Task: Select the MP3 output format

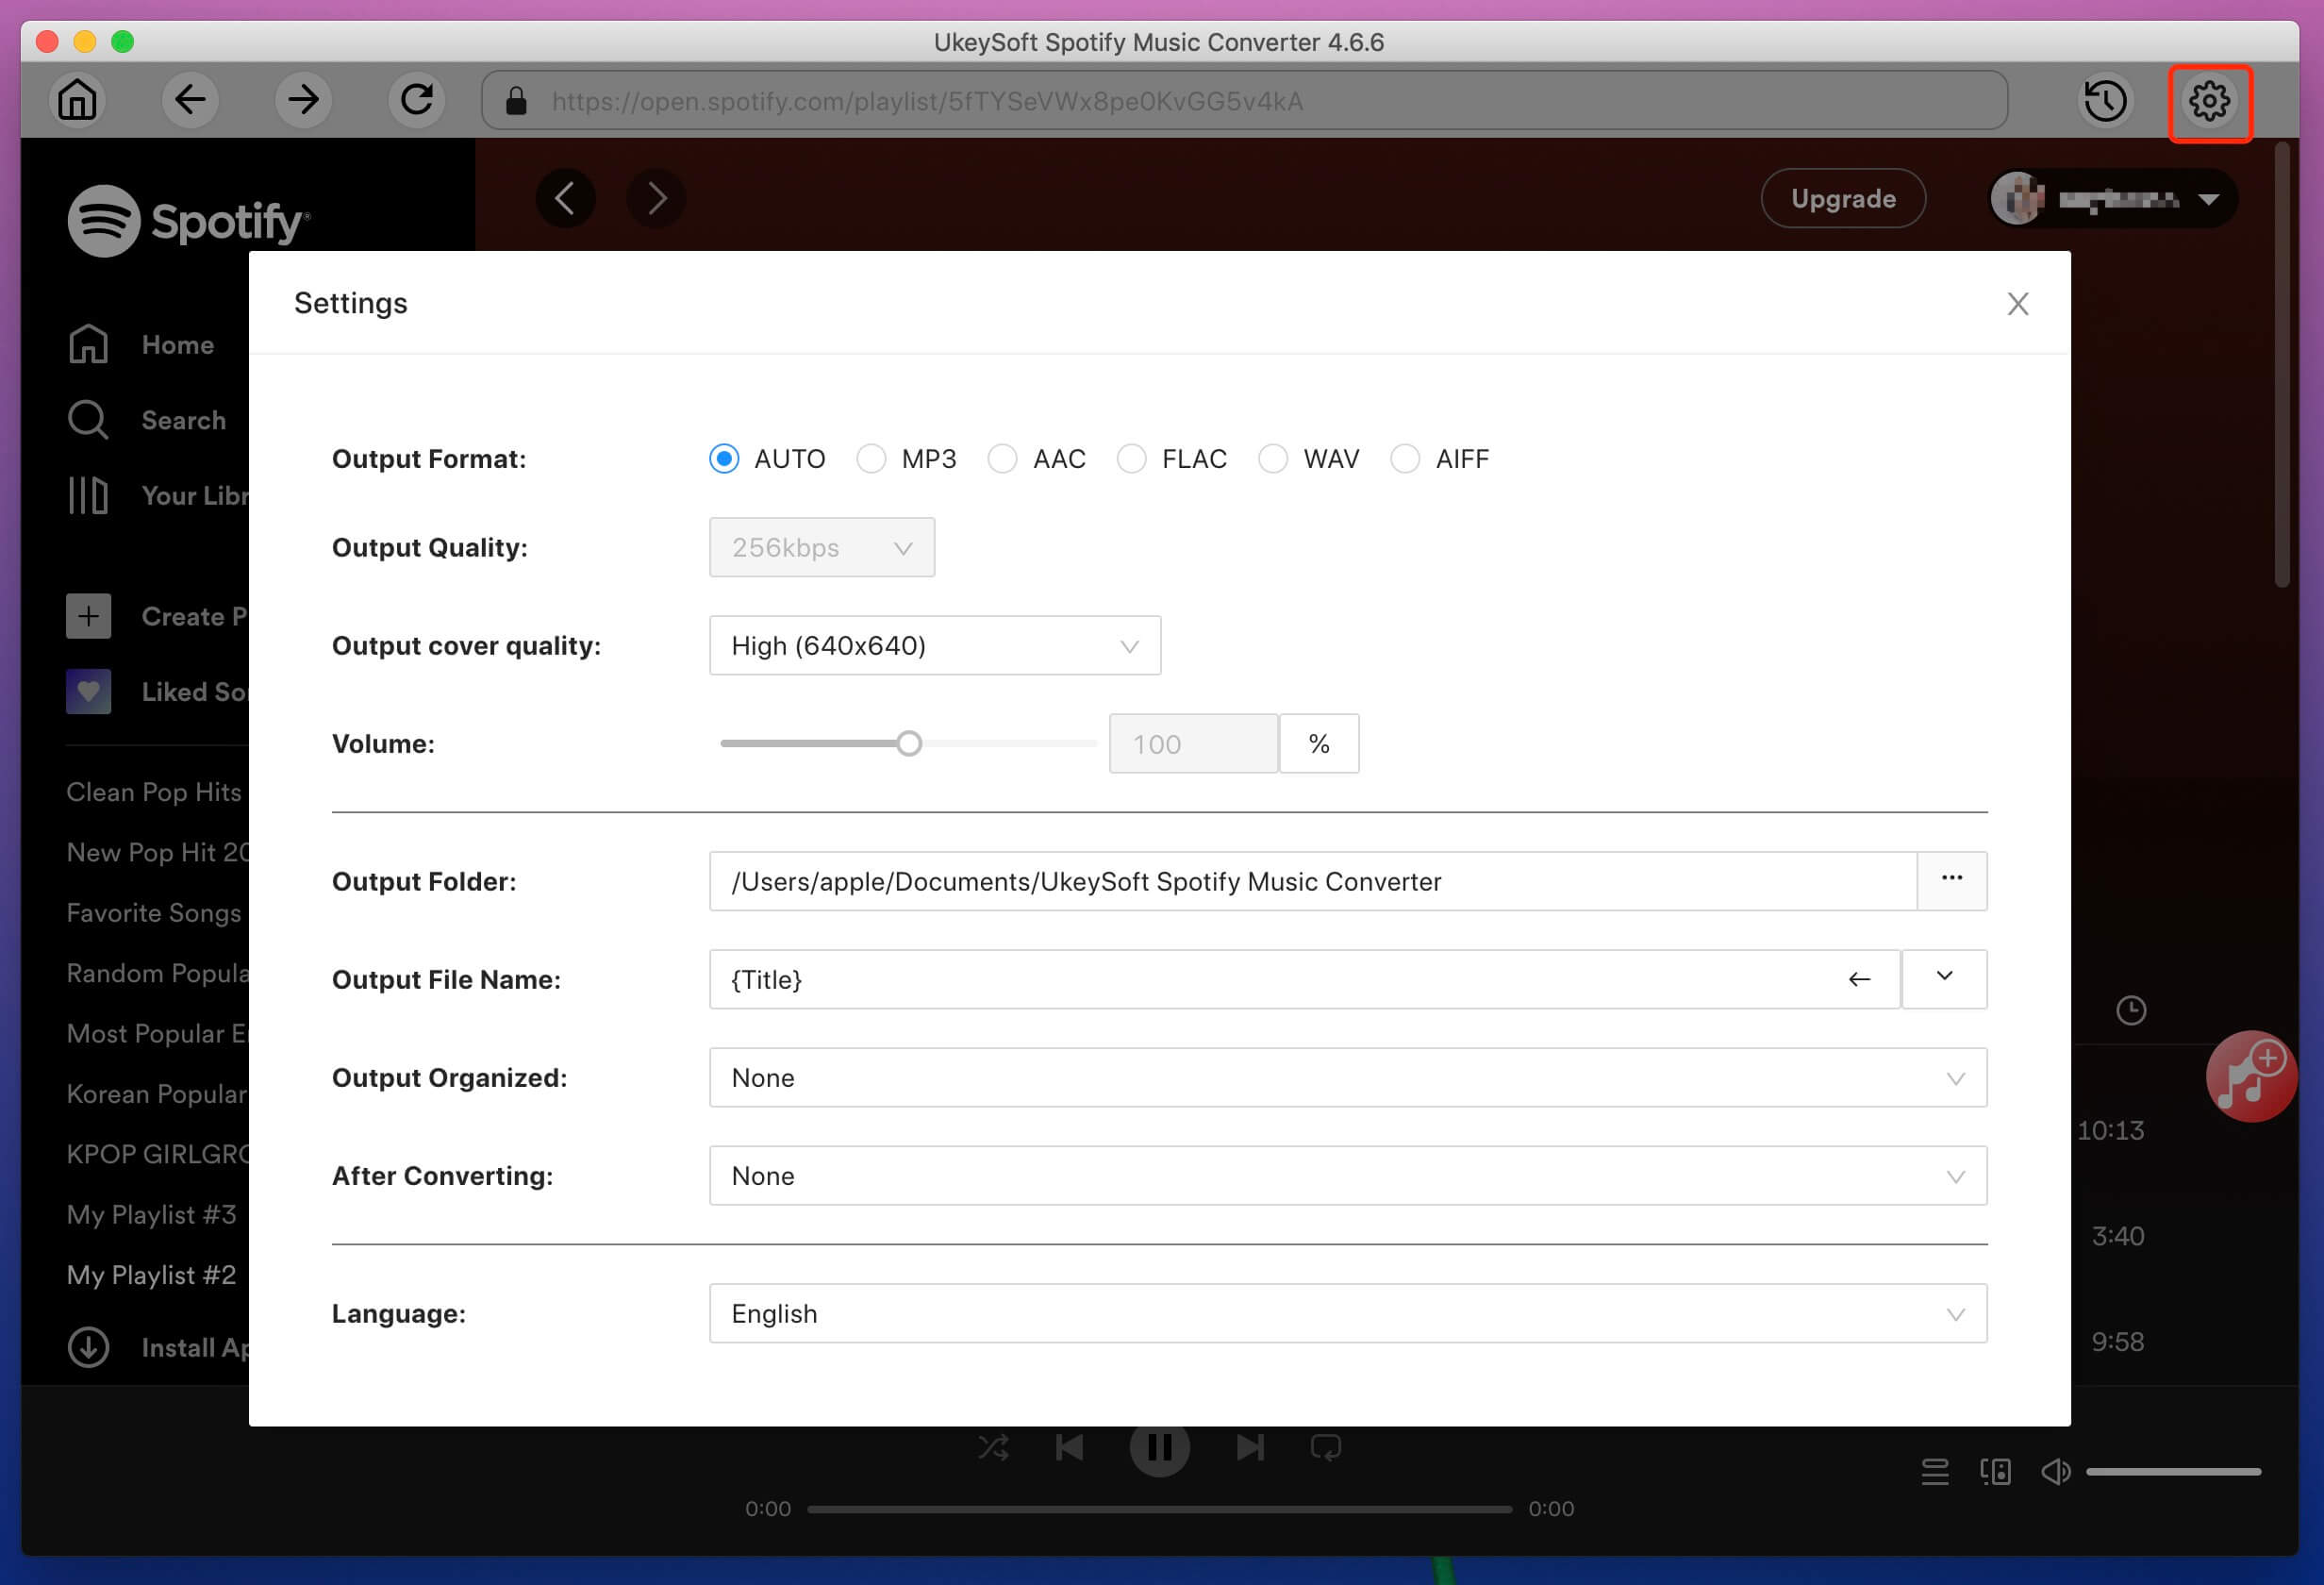Action: click(x=872, y=458)
